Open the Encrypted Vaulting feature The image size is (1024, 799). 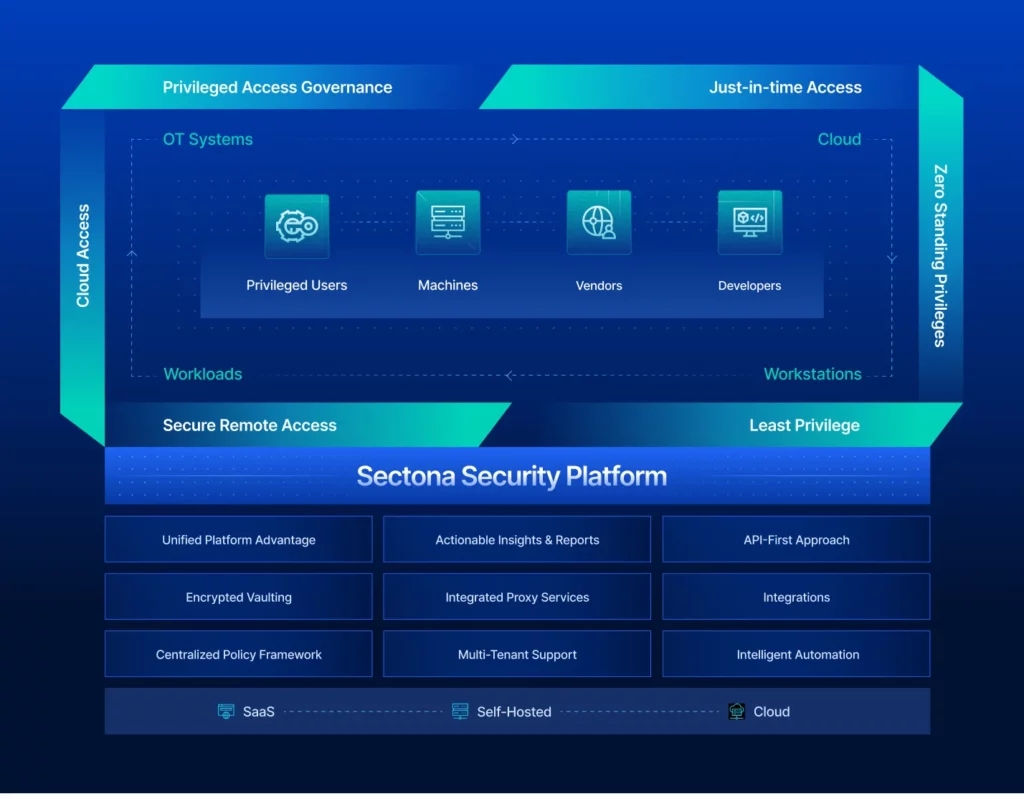pyautogui.click(x=238, y=597)
